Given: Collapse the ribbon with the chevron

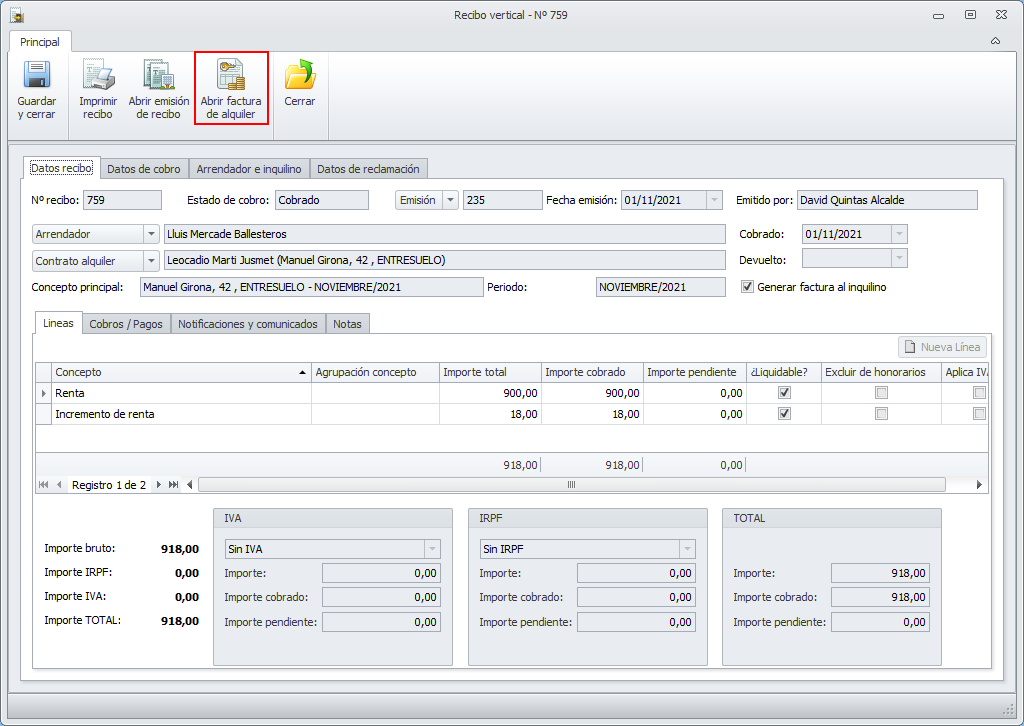Looking at the screenshot, I should (x=995, y=41).
